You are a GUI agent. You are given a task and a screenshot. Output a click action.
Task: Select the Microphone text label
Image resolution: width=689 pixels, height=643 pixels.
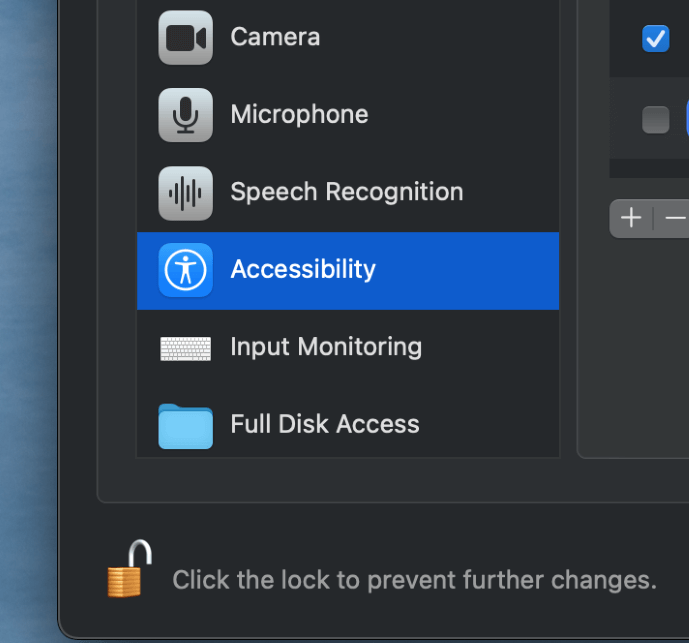(x=299, y=114)
